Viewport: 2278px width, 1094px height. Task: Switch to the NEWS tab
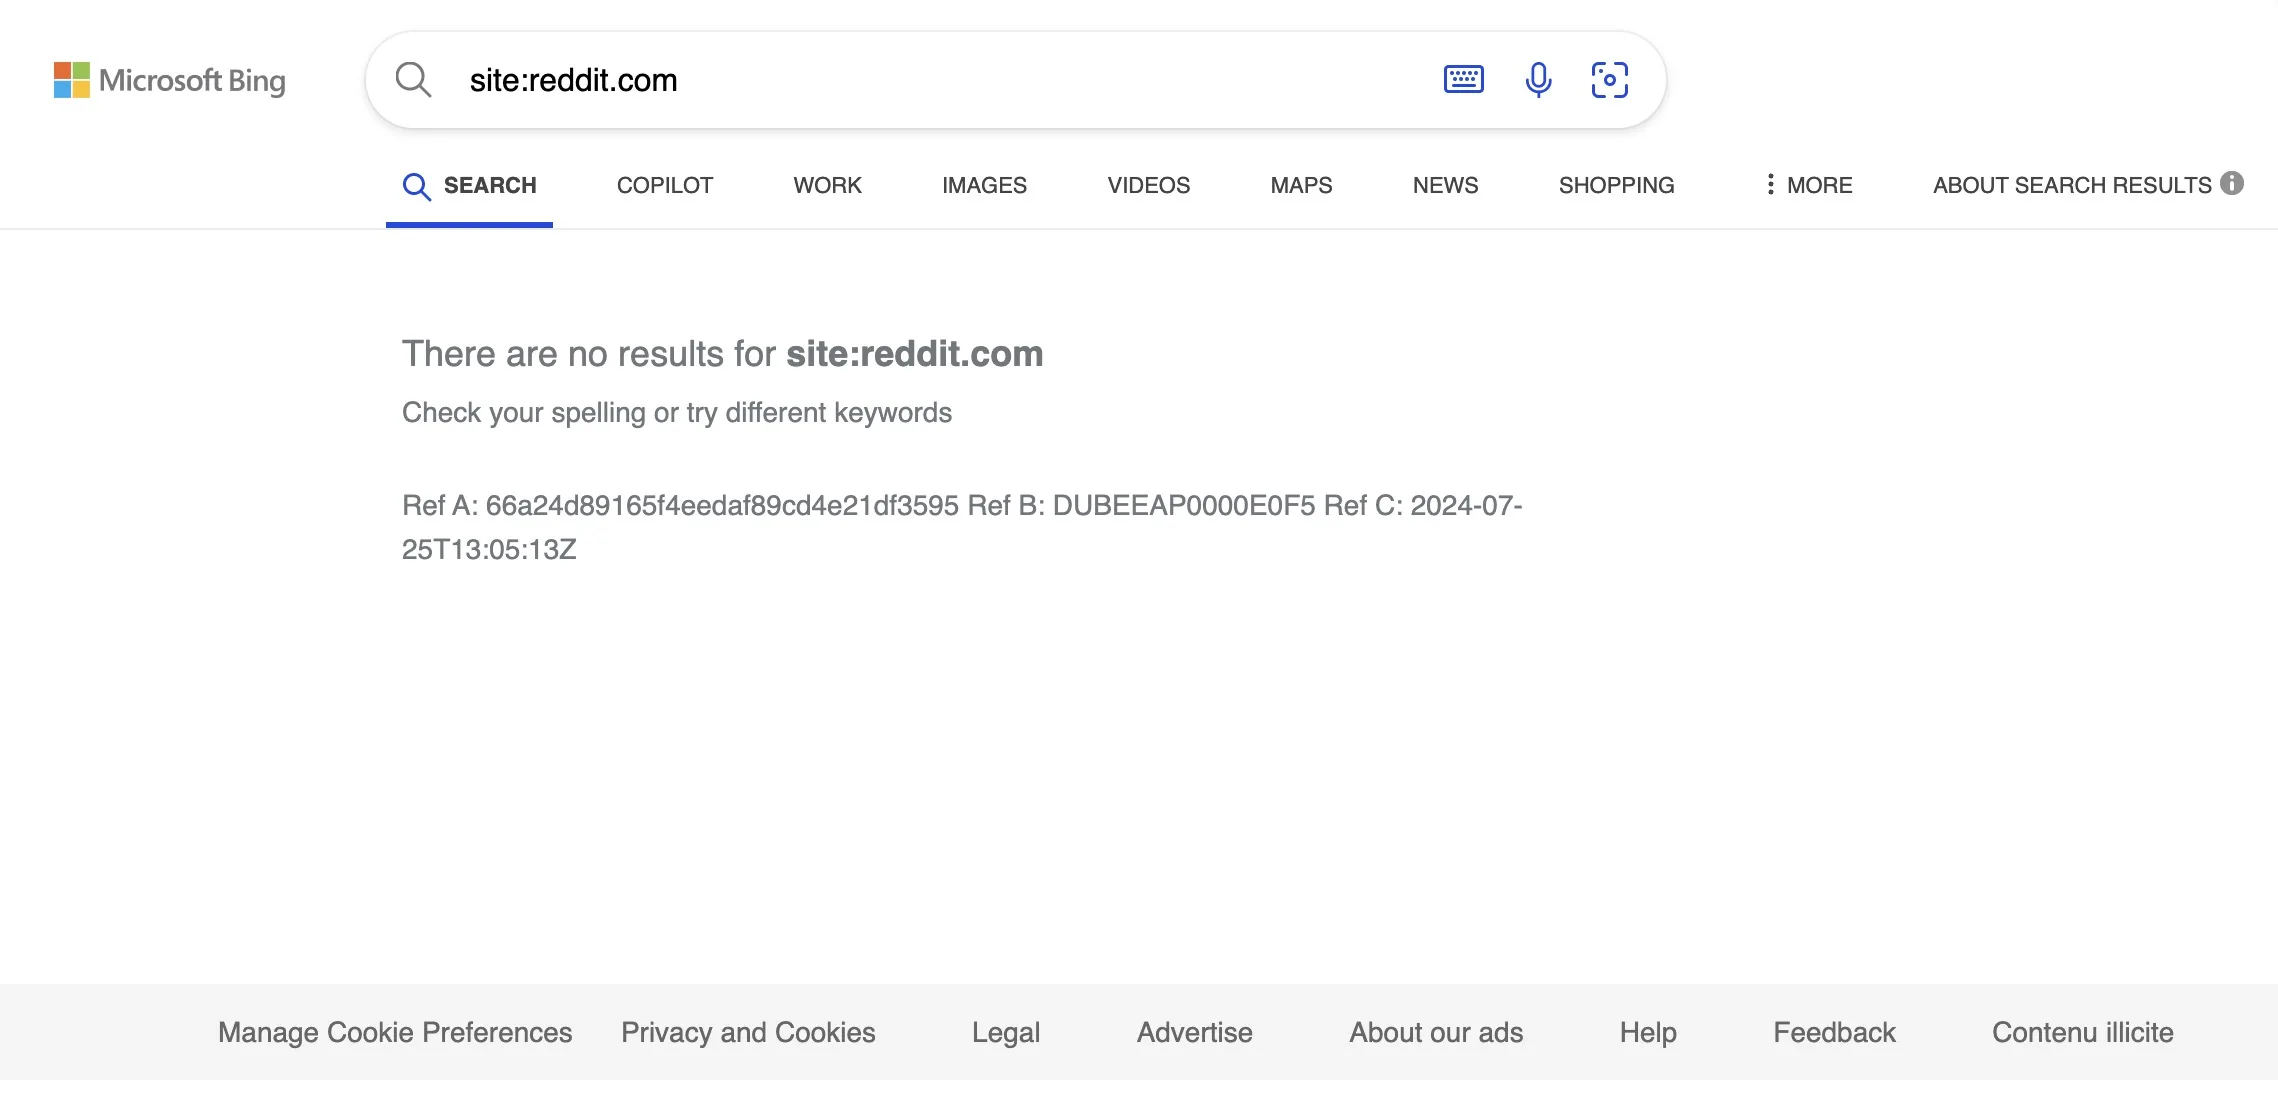(1445, 185)
